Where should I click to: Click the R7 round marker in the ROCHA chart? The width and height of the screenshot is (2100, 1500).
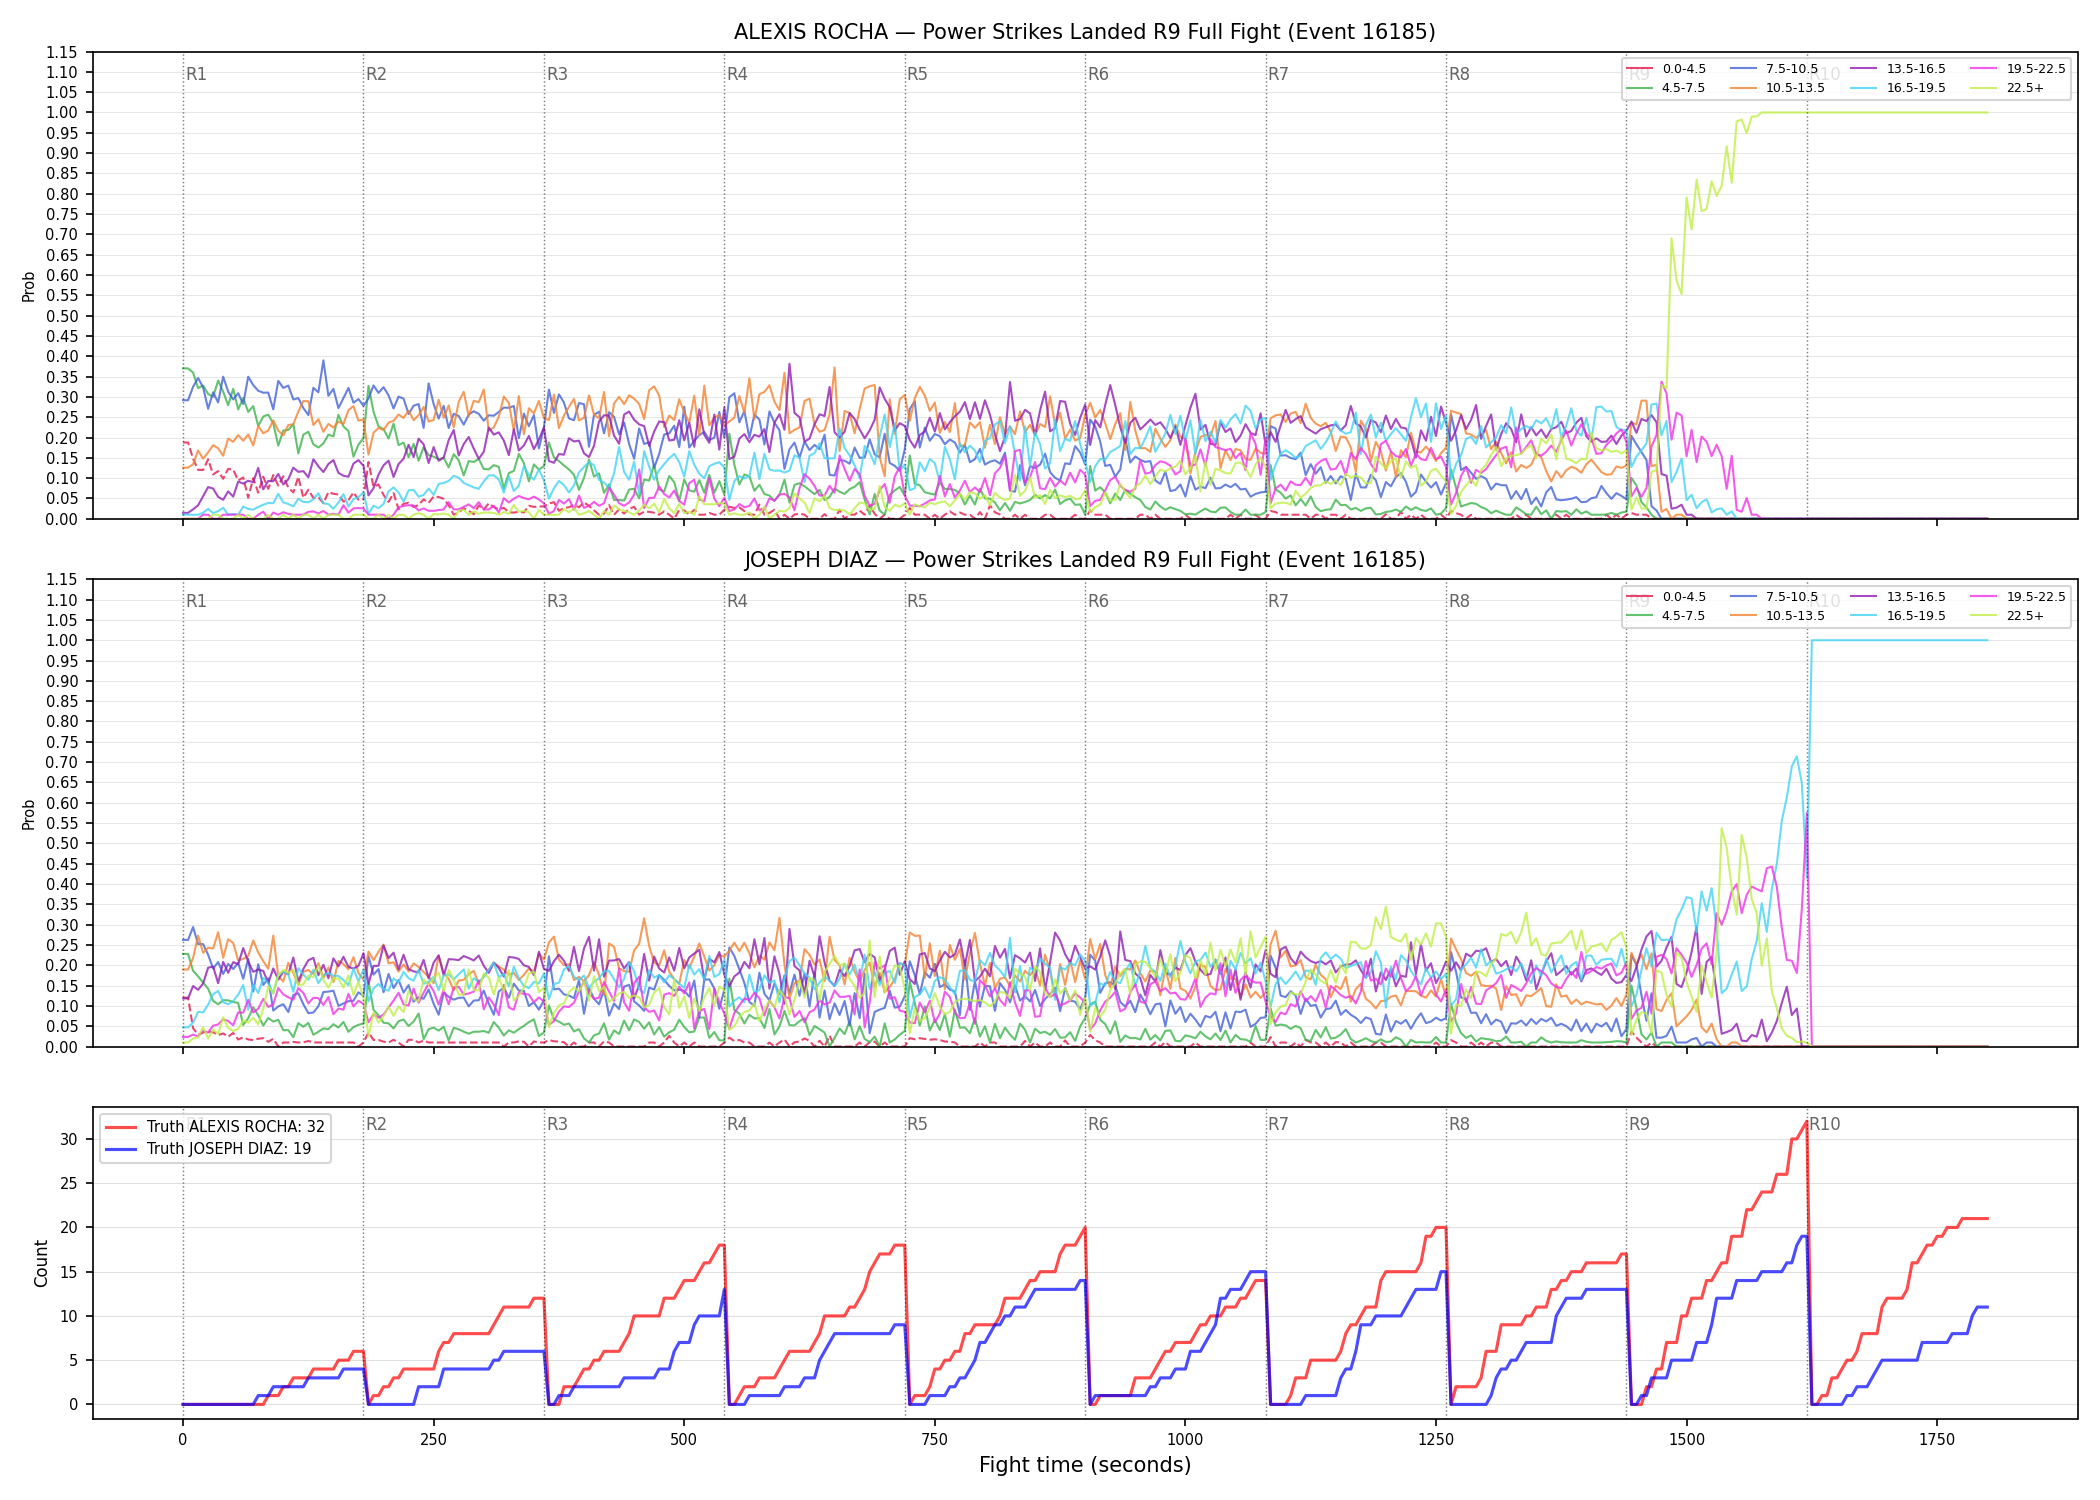coord(1278,74)
